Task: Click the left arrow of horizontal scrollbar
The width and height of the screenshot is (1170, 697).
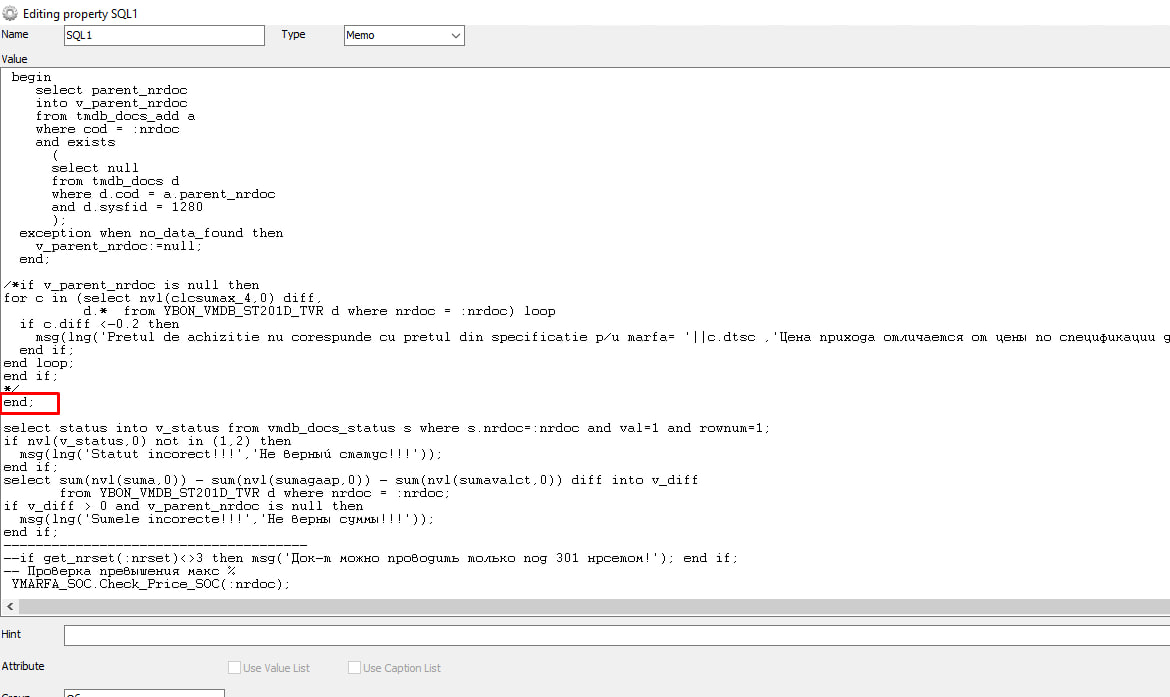Action: tap(10, 607)
